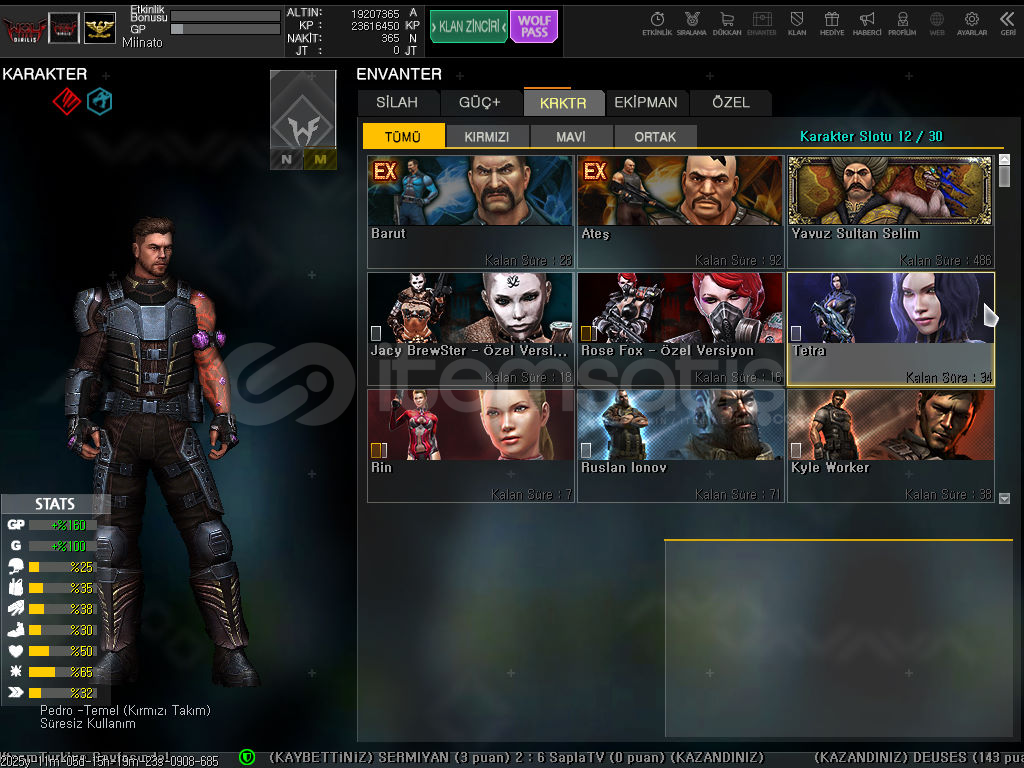Filter by ORTAK characters

tap(655, 136)
